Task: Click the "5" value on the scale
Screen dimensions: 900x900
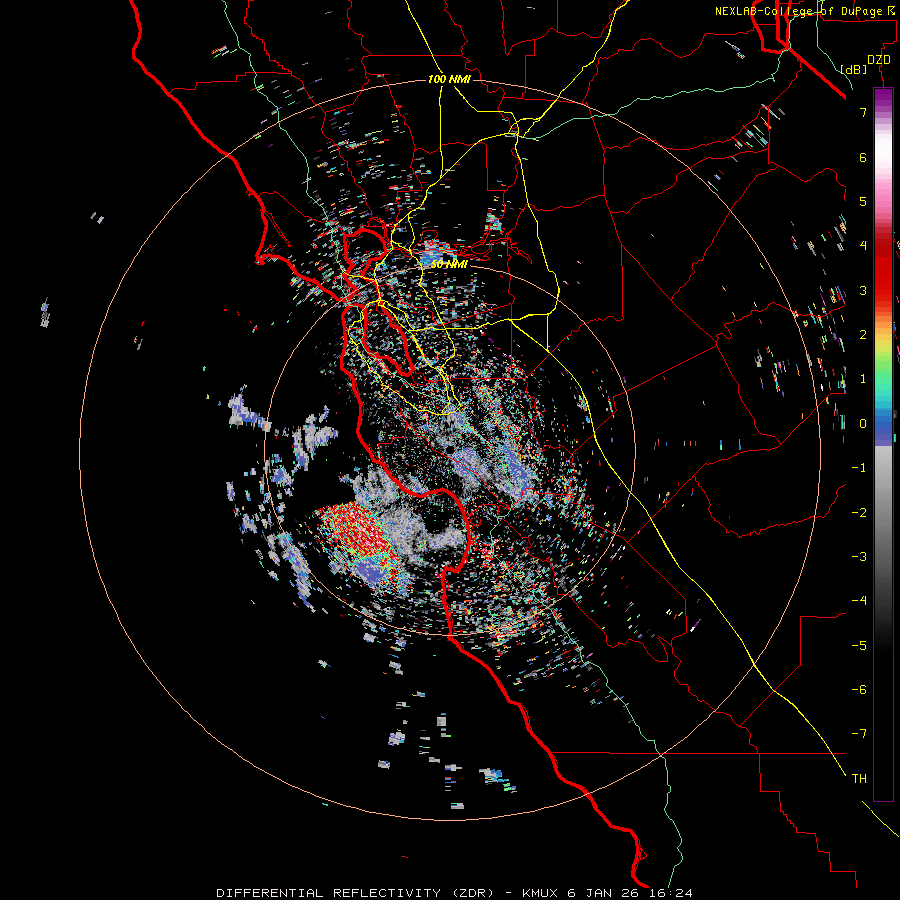Action: coord(863,201)
